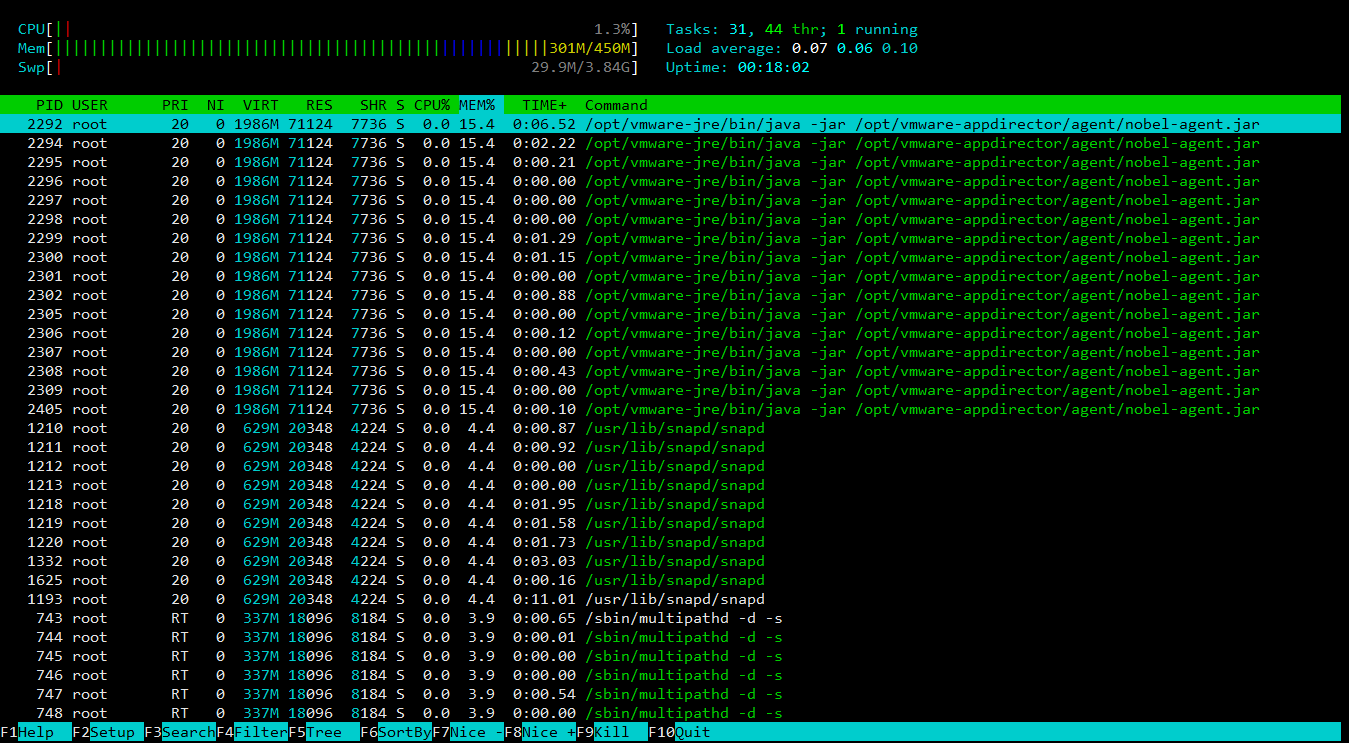Select multipathd process row PID 745

click(x=670, y=656)
